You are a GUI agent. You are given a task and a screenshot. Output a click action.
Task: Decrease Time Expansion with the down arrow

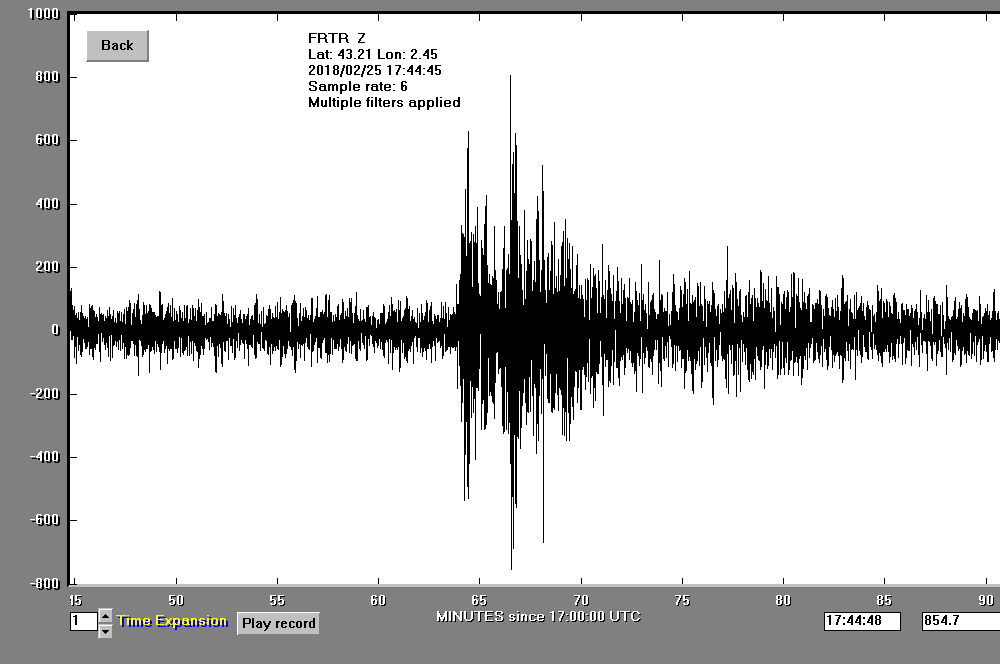point(105,630)
